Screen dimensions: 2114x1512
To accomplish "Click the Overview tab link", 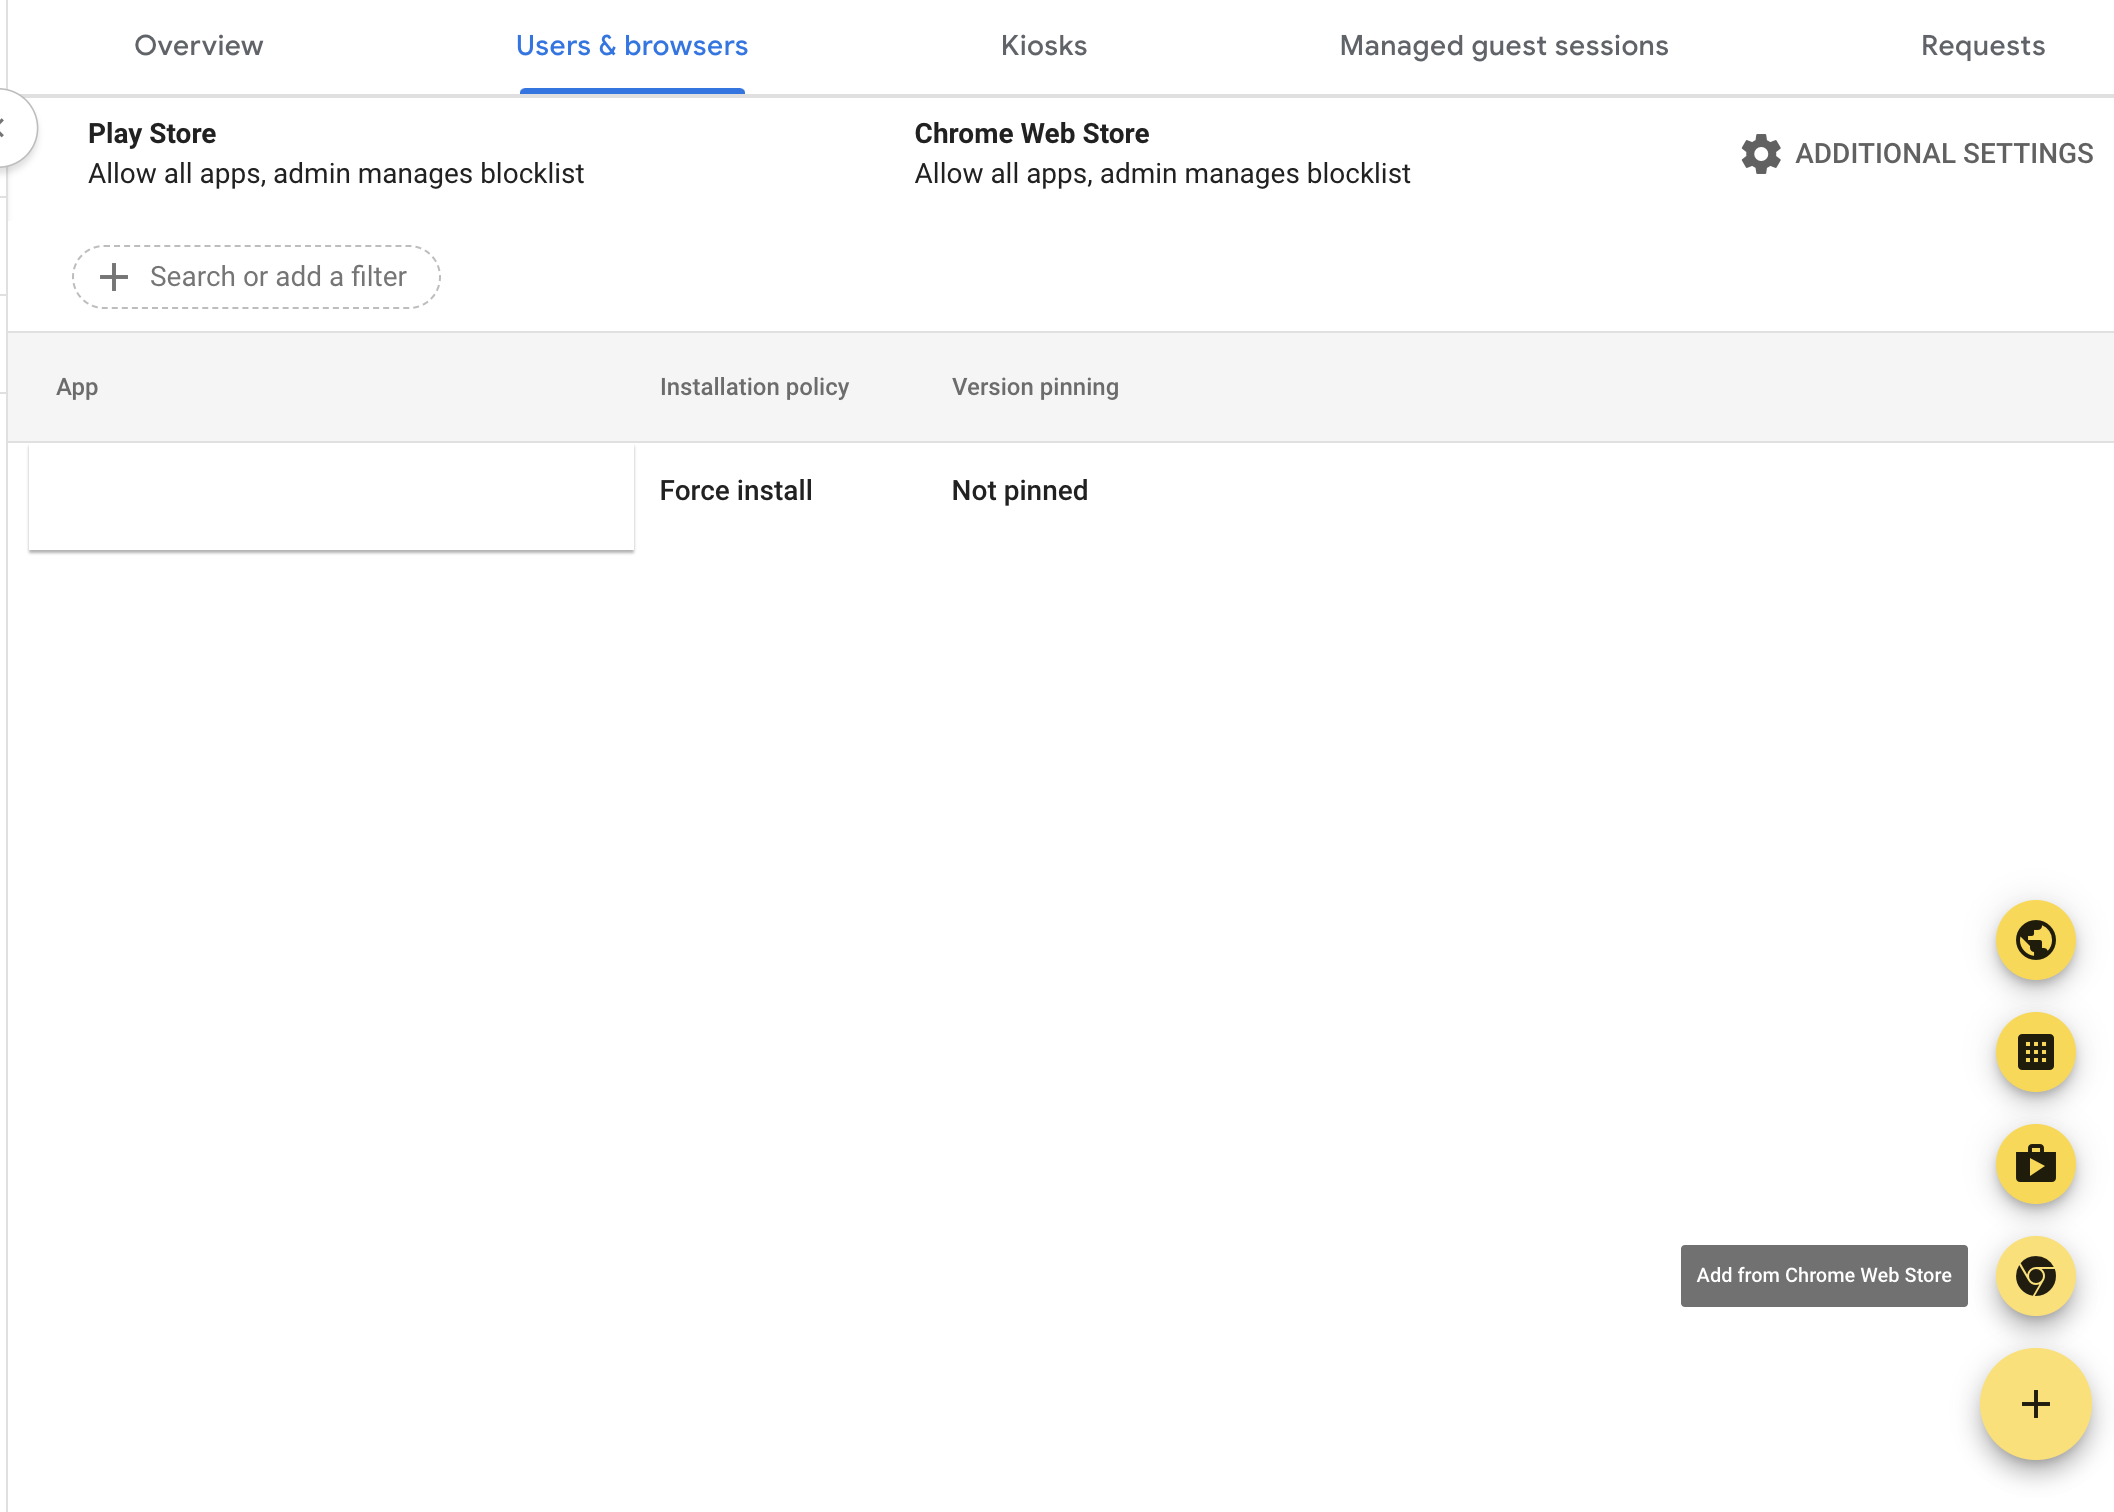I will (198, 44).
